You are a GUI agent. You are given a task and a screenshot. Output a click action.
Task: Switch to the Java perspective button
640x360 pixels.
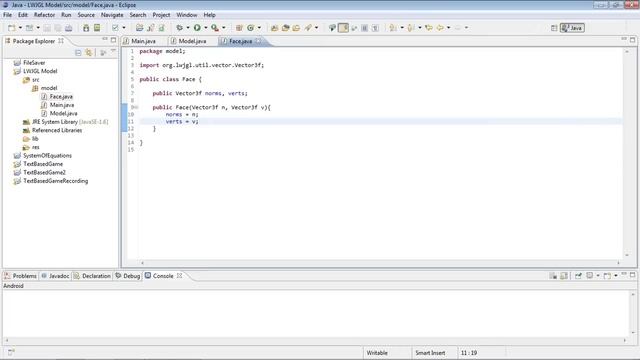coord(572,28)
